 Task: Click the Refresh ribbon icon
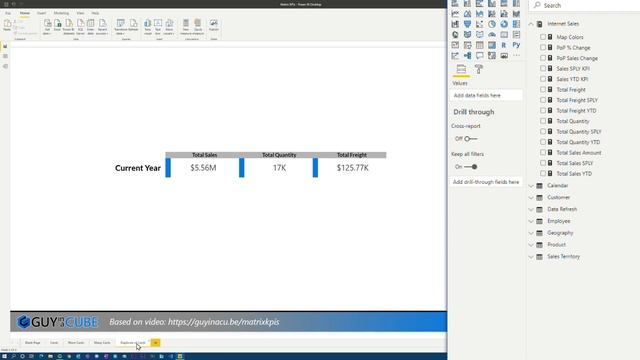tap(133, 25)
